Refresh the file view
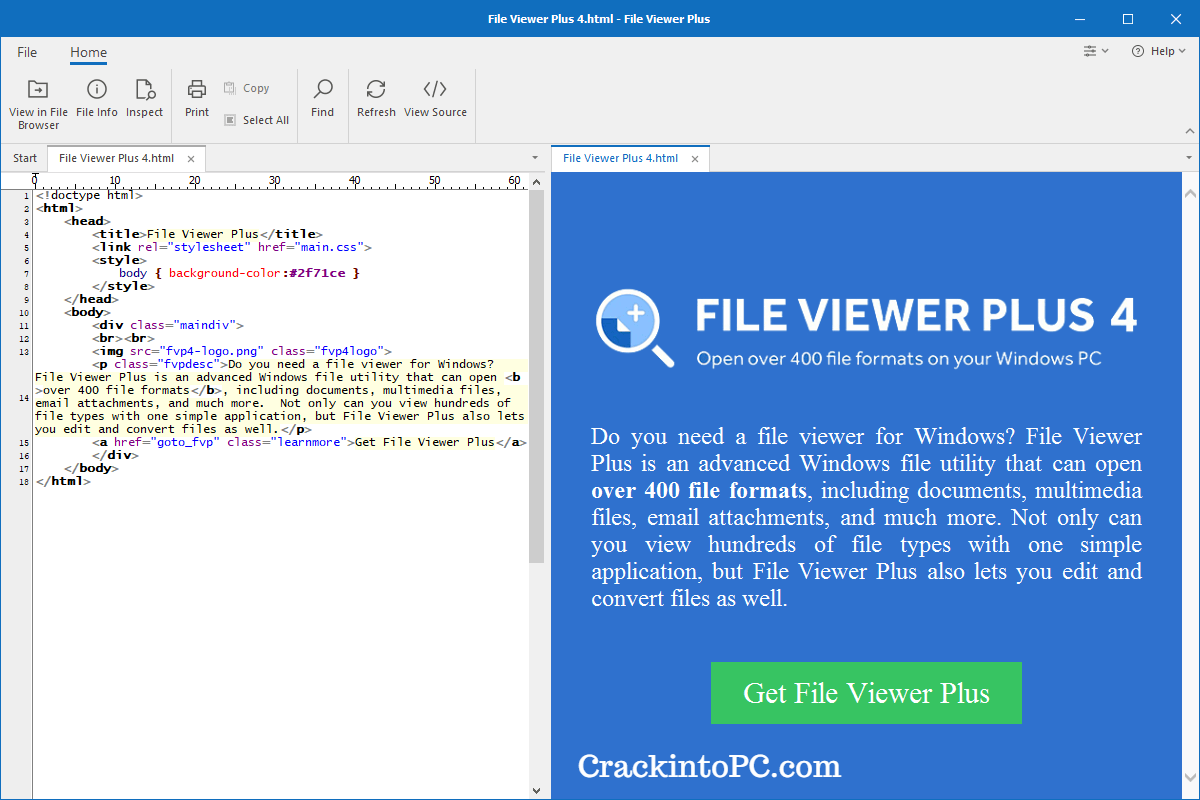Image resolution: width=1200 pixels, height=800 pixels. coord(376,99)
